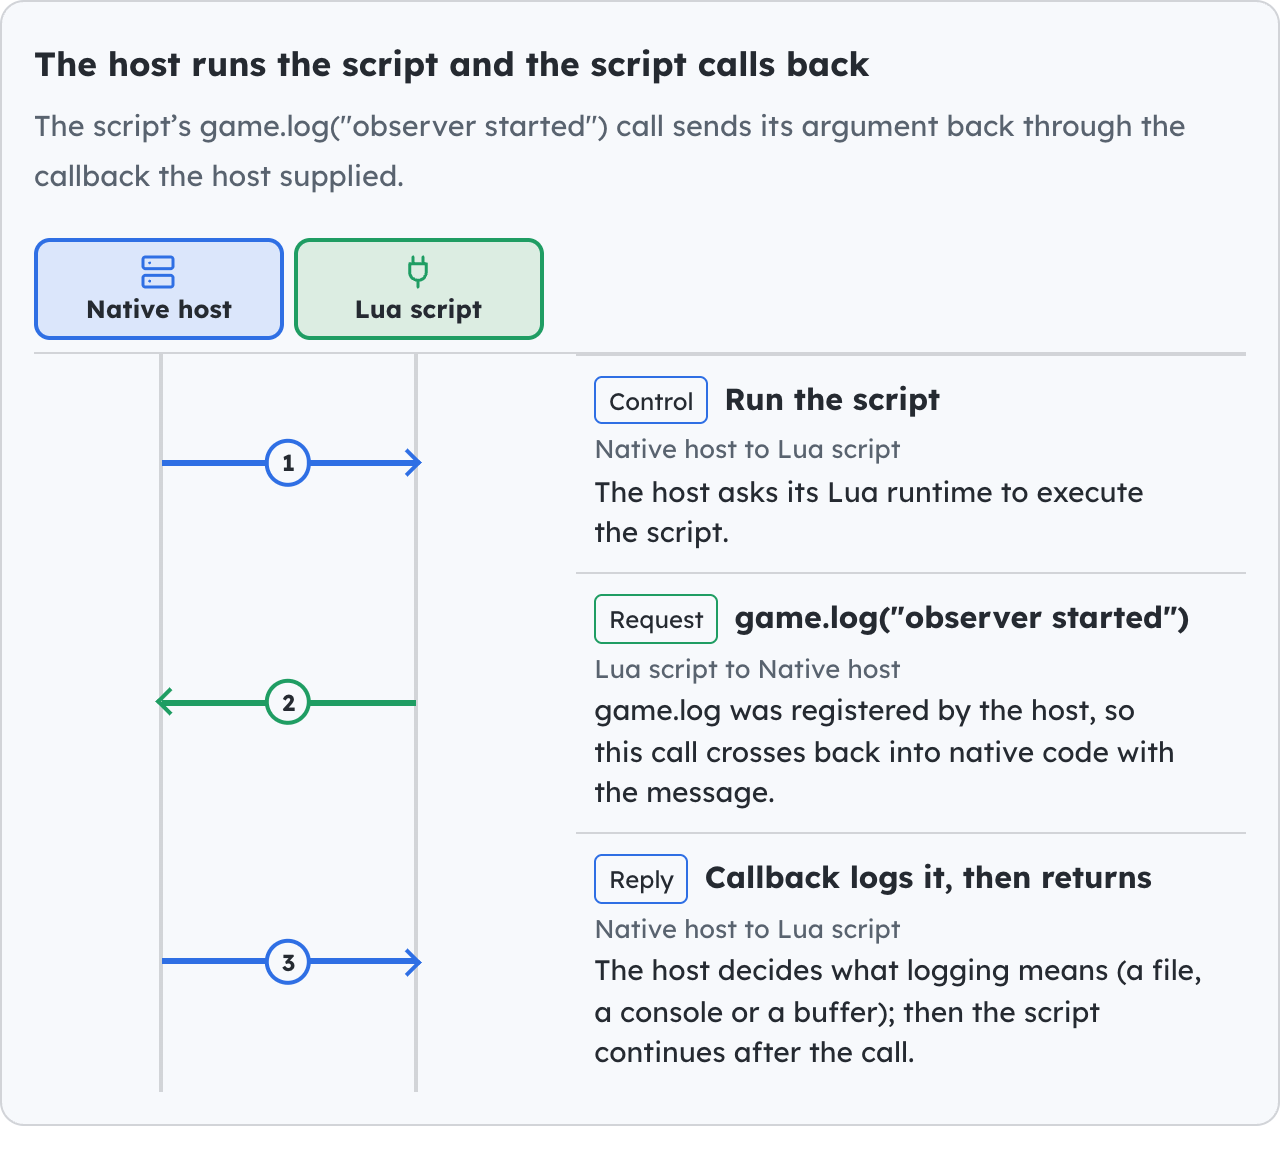This screenshot has width=1280, height=1166.
Task: Click the Native host to Lua script label under Control
Action: point(747,449)
